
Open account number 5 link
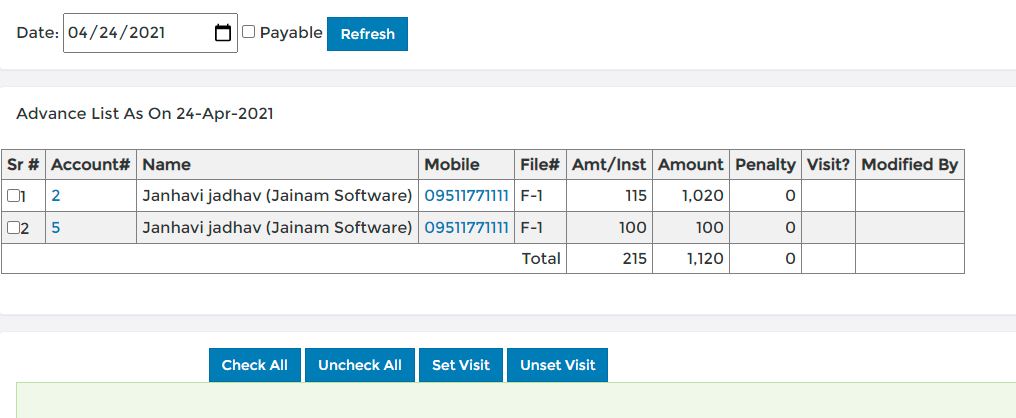pos(56,227)
